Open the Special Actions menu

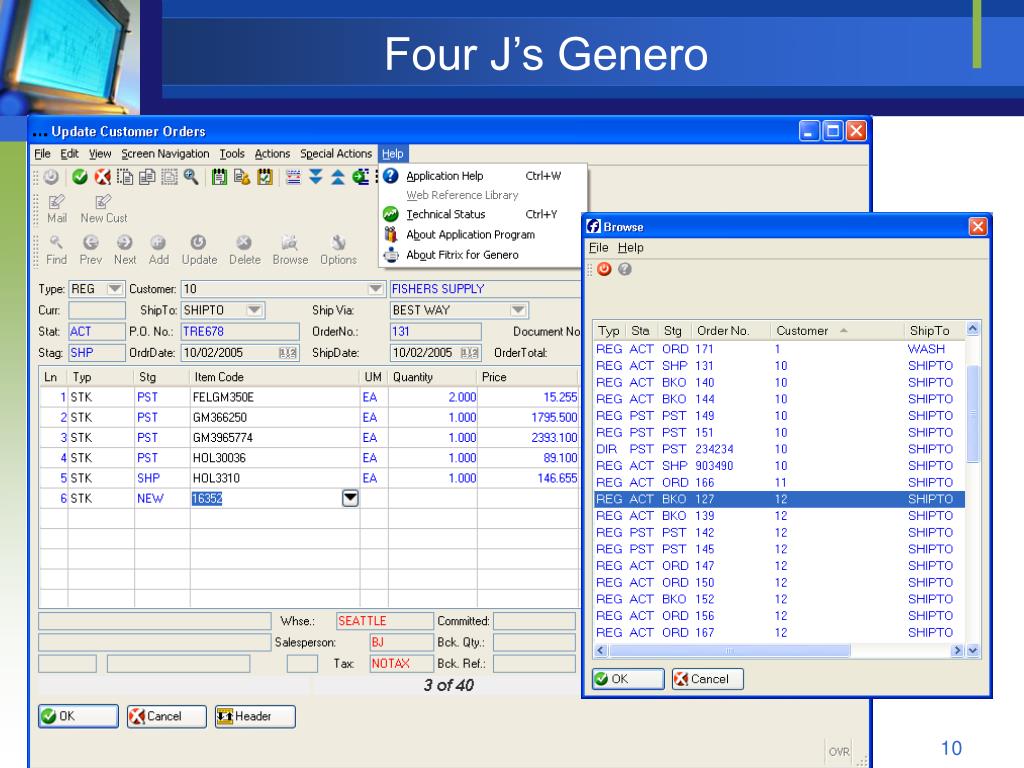tap(336, 153)
